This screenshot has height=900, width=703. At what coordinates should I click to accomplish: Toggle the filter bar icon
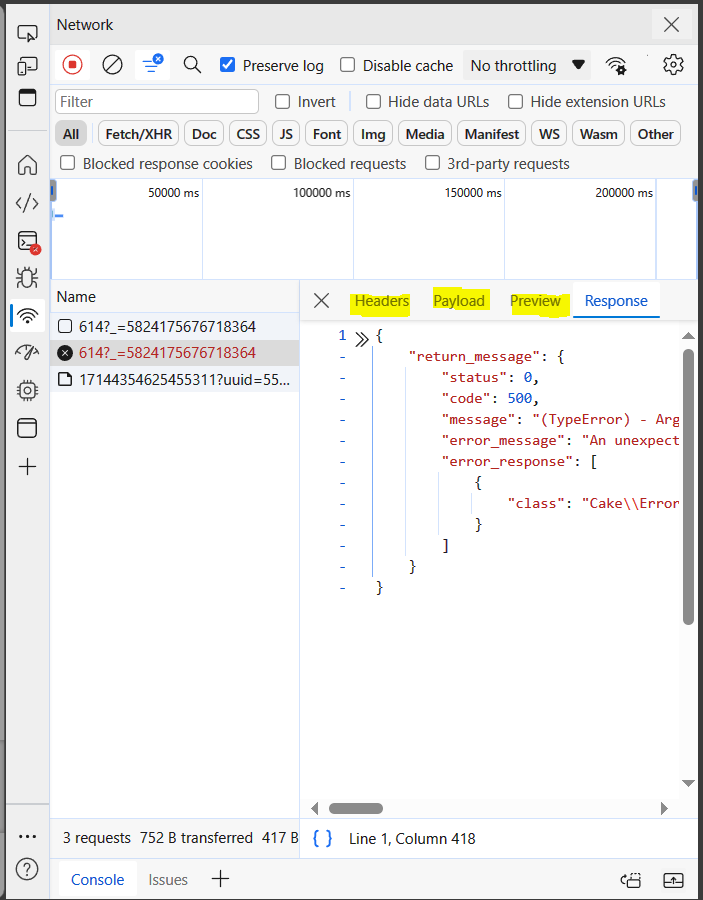coord(152,65)
